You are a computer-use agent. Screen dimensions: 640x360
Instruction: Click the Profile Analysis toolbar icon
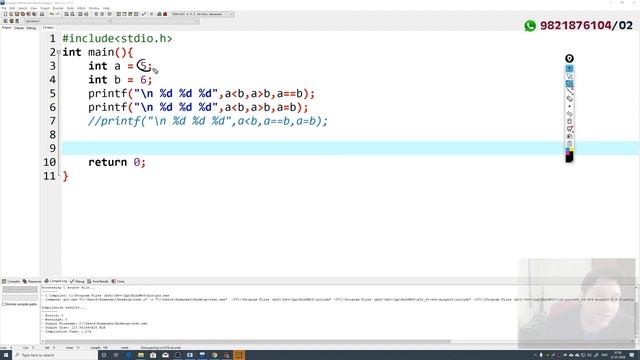coord(159,14)
